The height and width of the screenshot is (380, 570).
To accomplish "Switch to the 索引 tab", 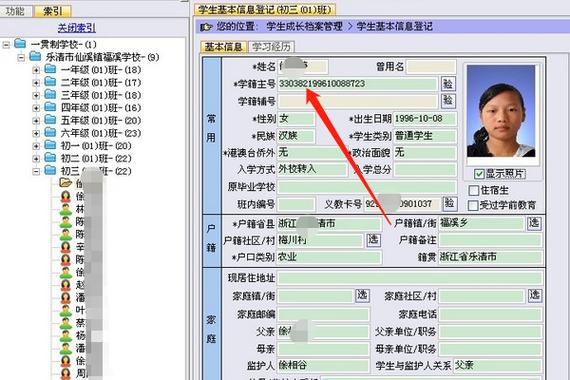I will pyautogui.click(x=53, y=11).
